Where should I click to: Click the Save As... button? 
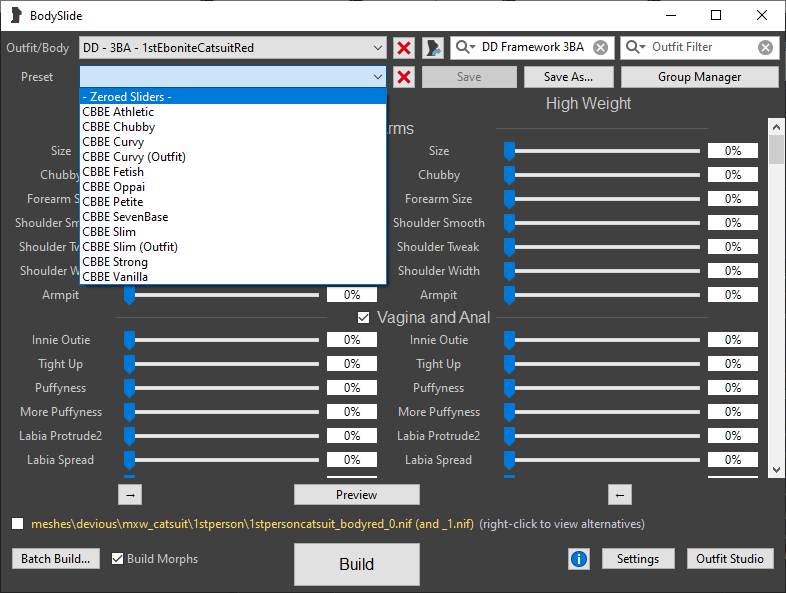[568, 77]
